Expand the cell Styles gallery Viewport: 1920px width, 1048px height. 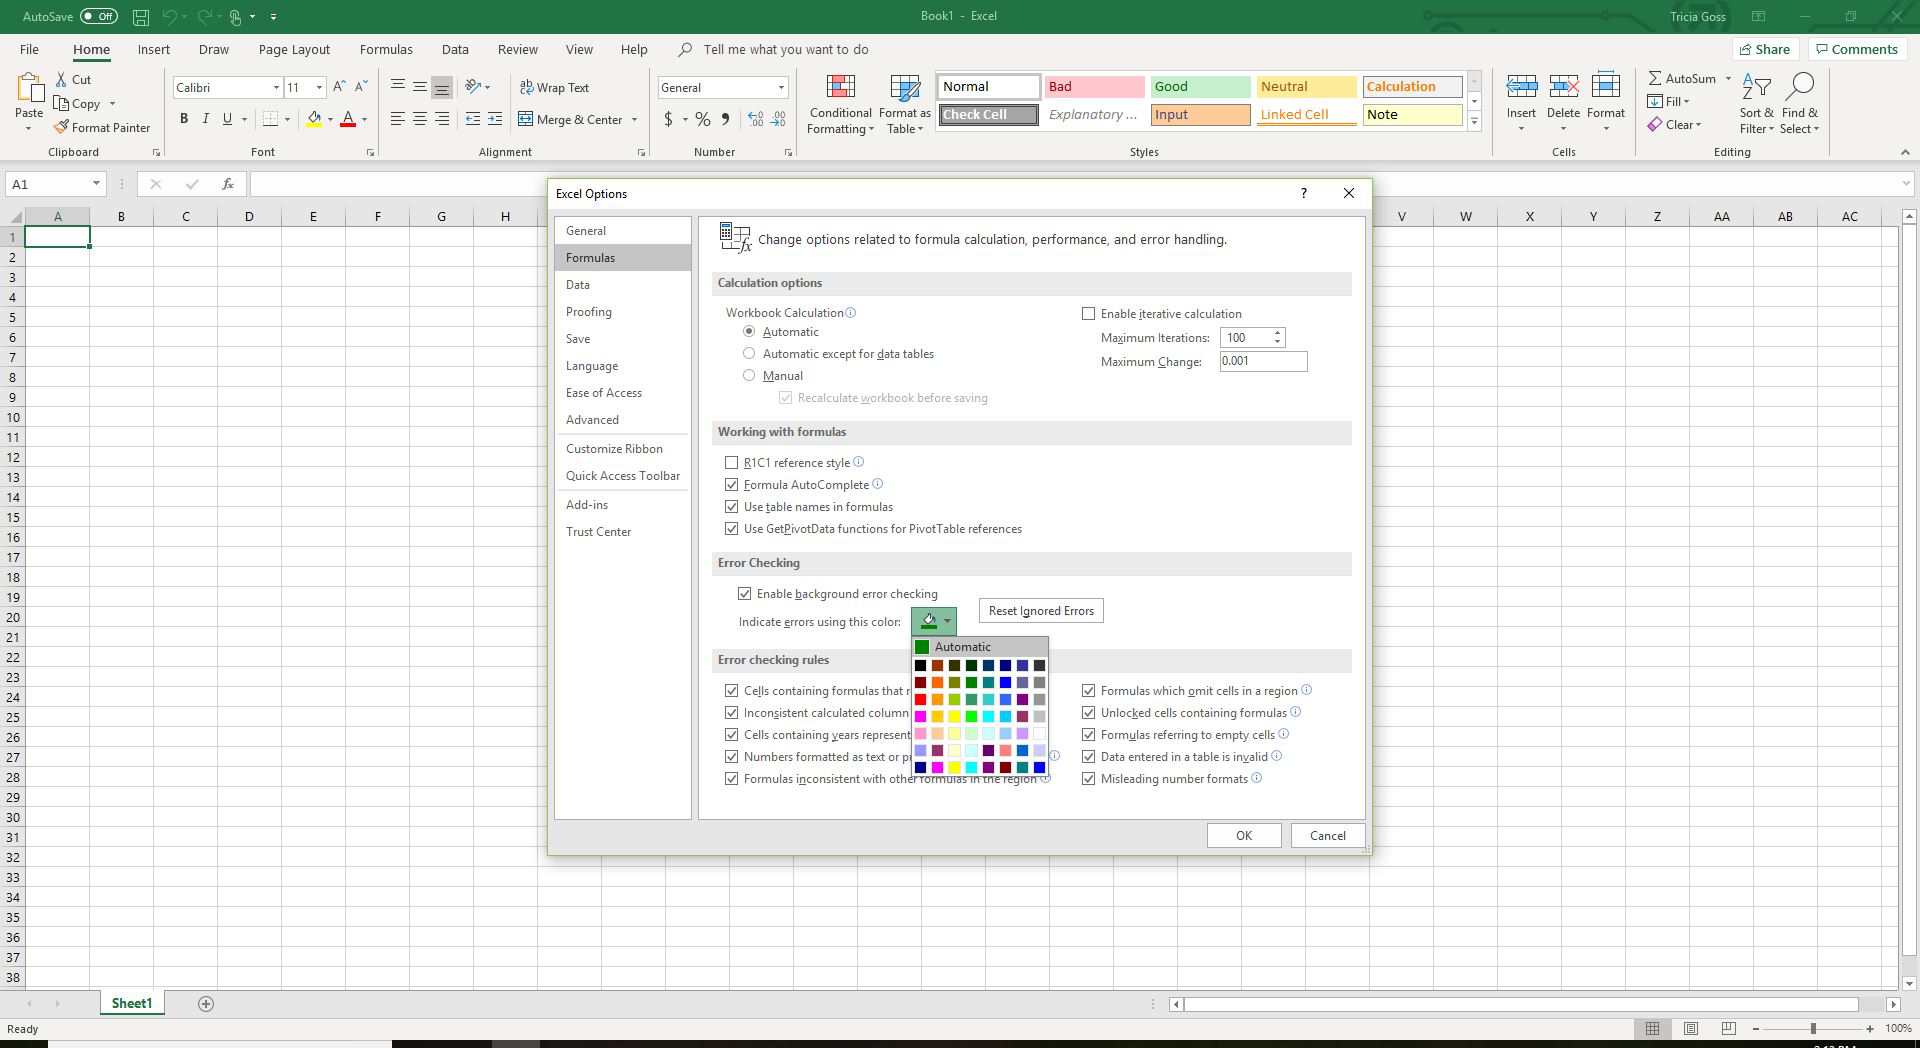tap(1474, 122)
